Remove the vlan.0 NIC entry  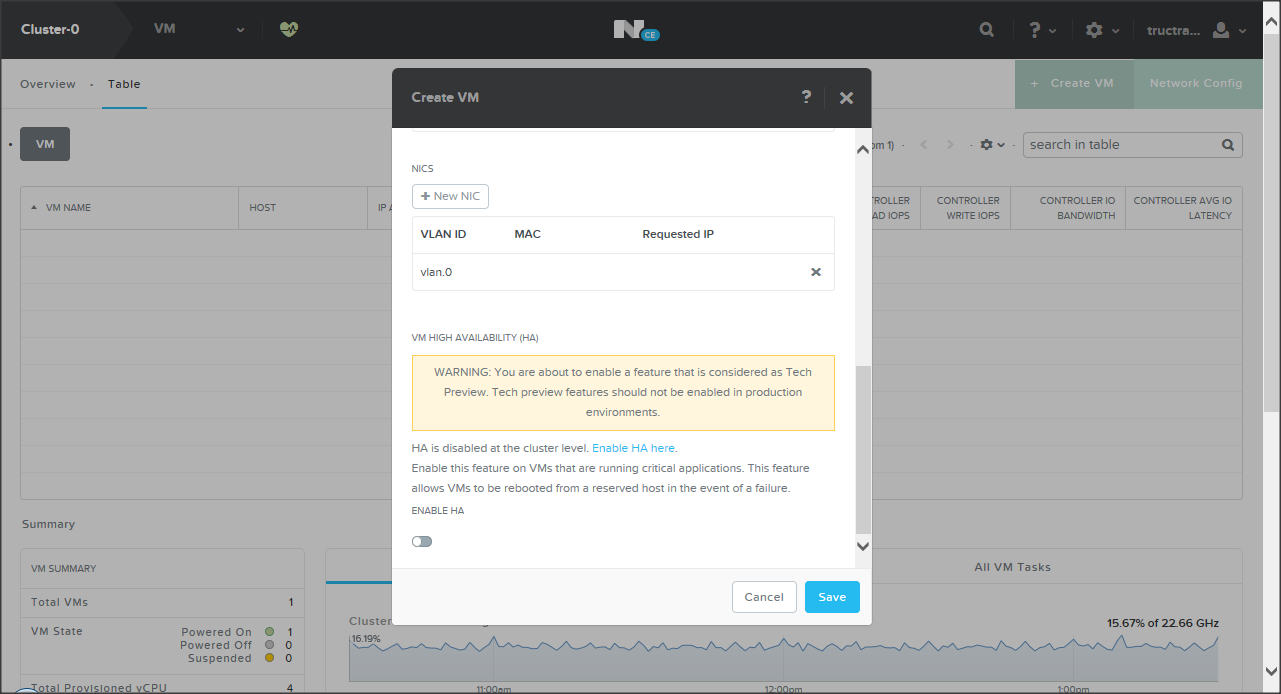coord(815,272)
